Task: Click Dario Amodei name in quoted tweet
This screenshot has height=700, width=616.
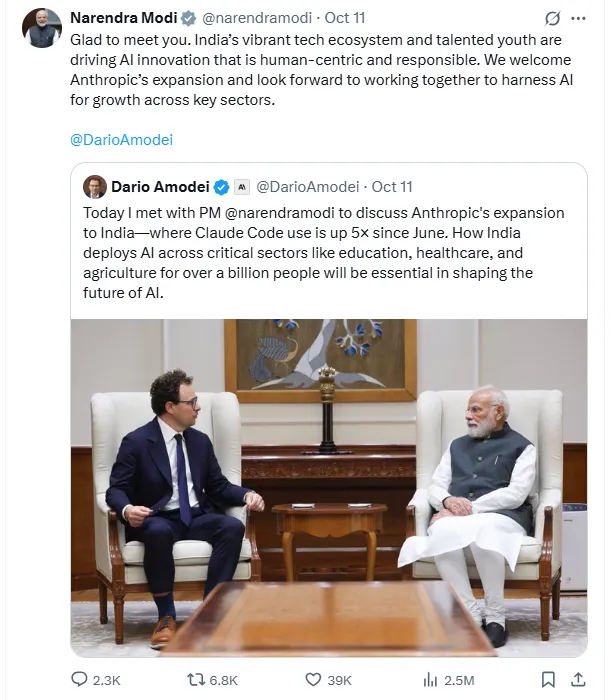Action: [x=159, y=187]
